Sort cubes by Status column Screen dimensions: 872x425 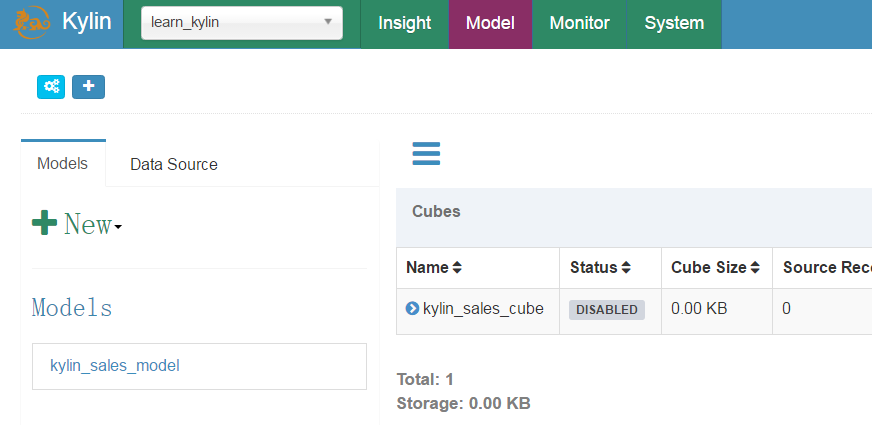point(600,268)
